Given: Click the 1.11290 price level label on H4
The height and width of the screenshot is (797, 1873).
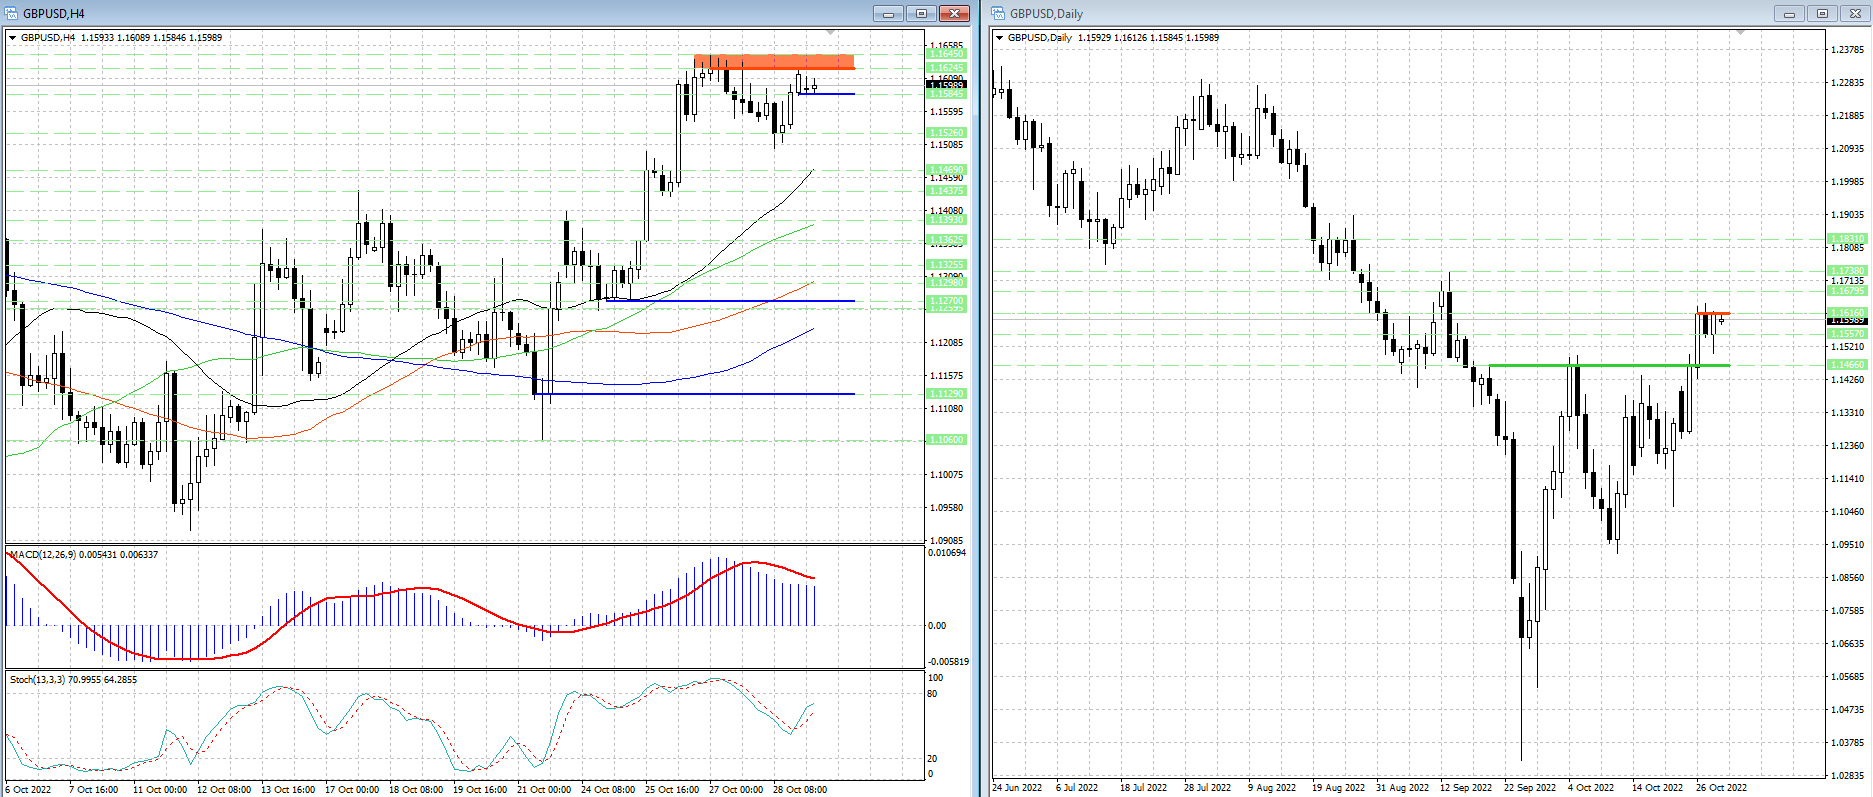Looking at the screenshot, I should (x=947, y=394).
